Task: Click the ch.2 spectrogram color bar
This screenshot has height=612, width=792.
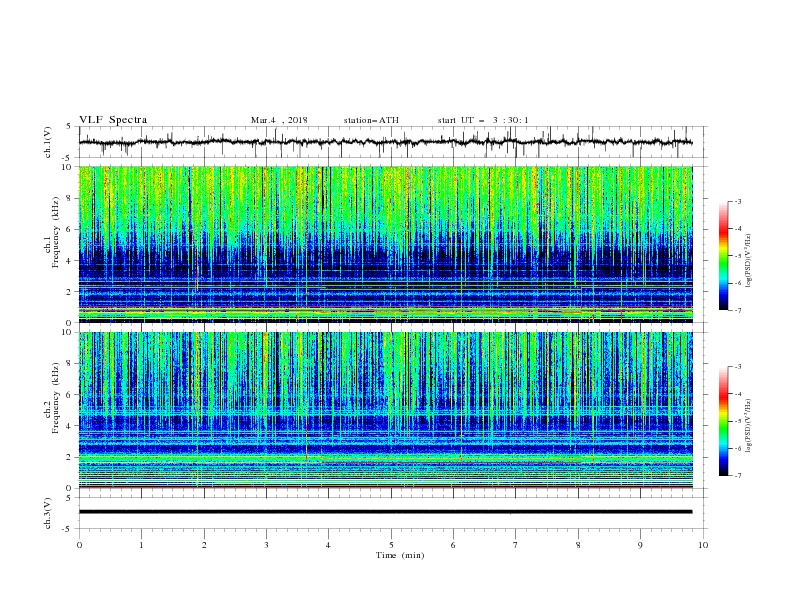Action: [723, 421]
